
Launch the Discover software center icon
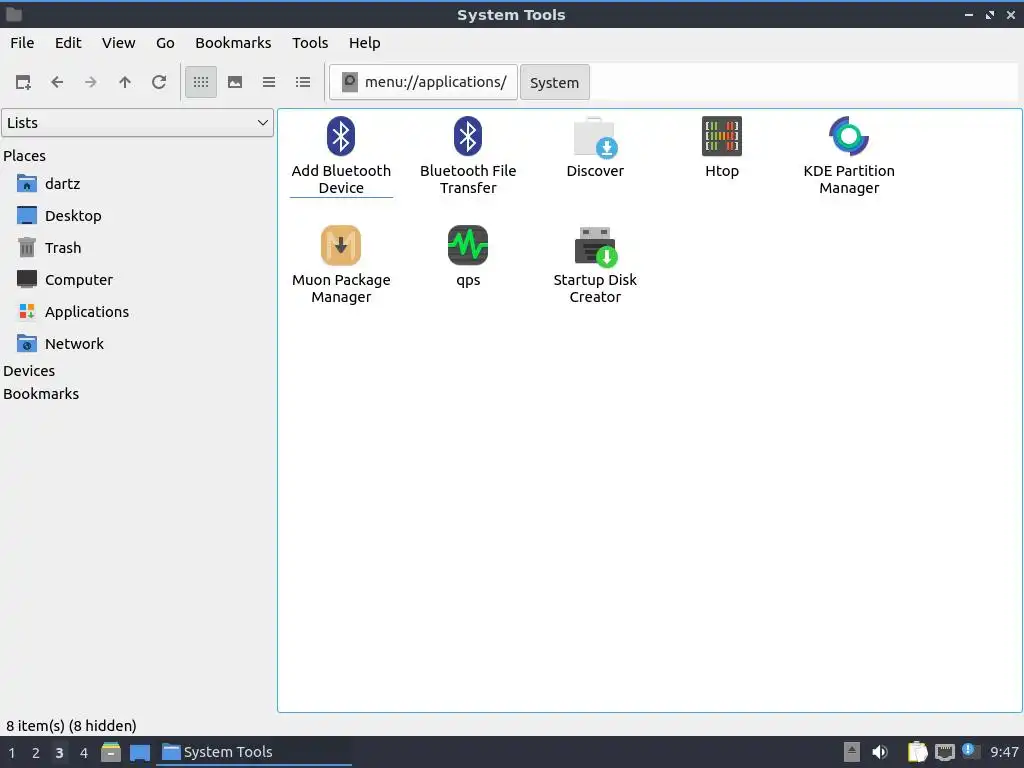tap(595, 137)
